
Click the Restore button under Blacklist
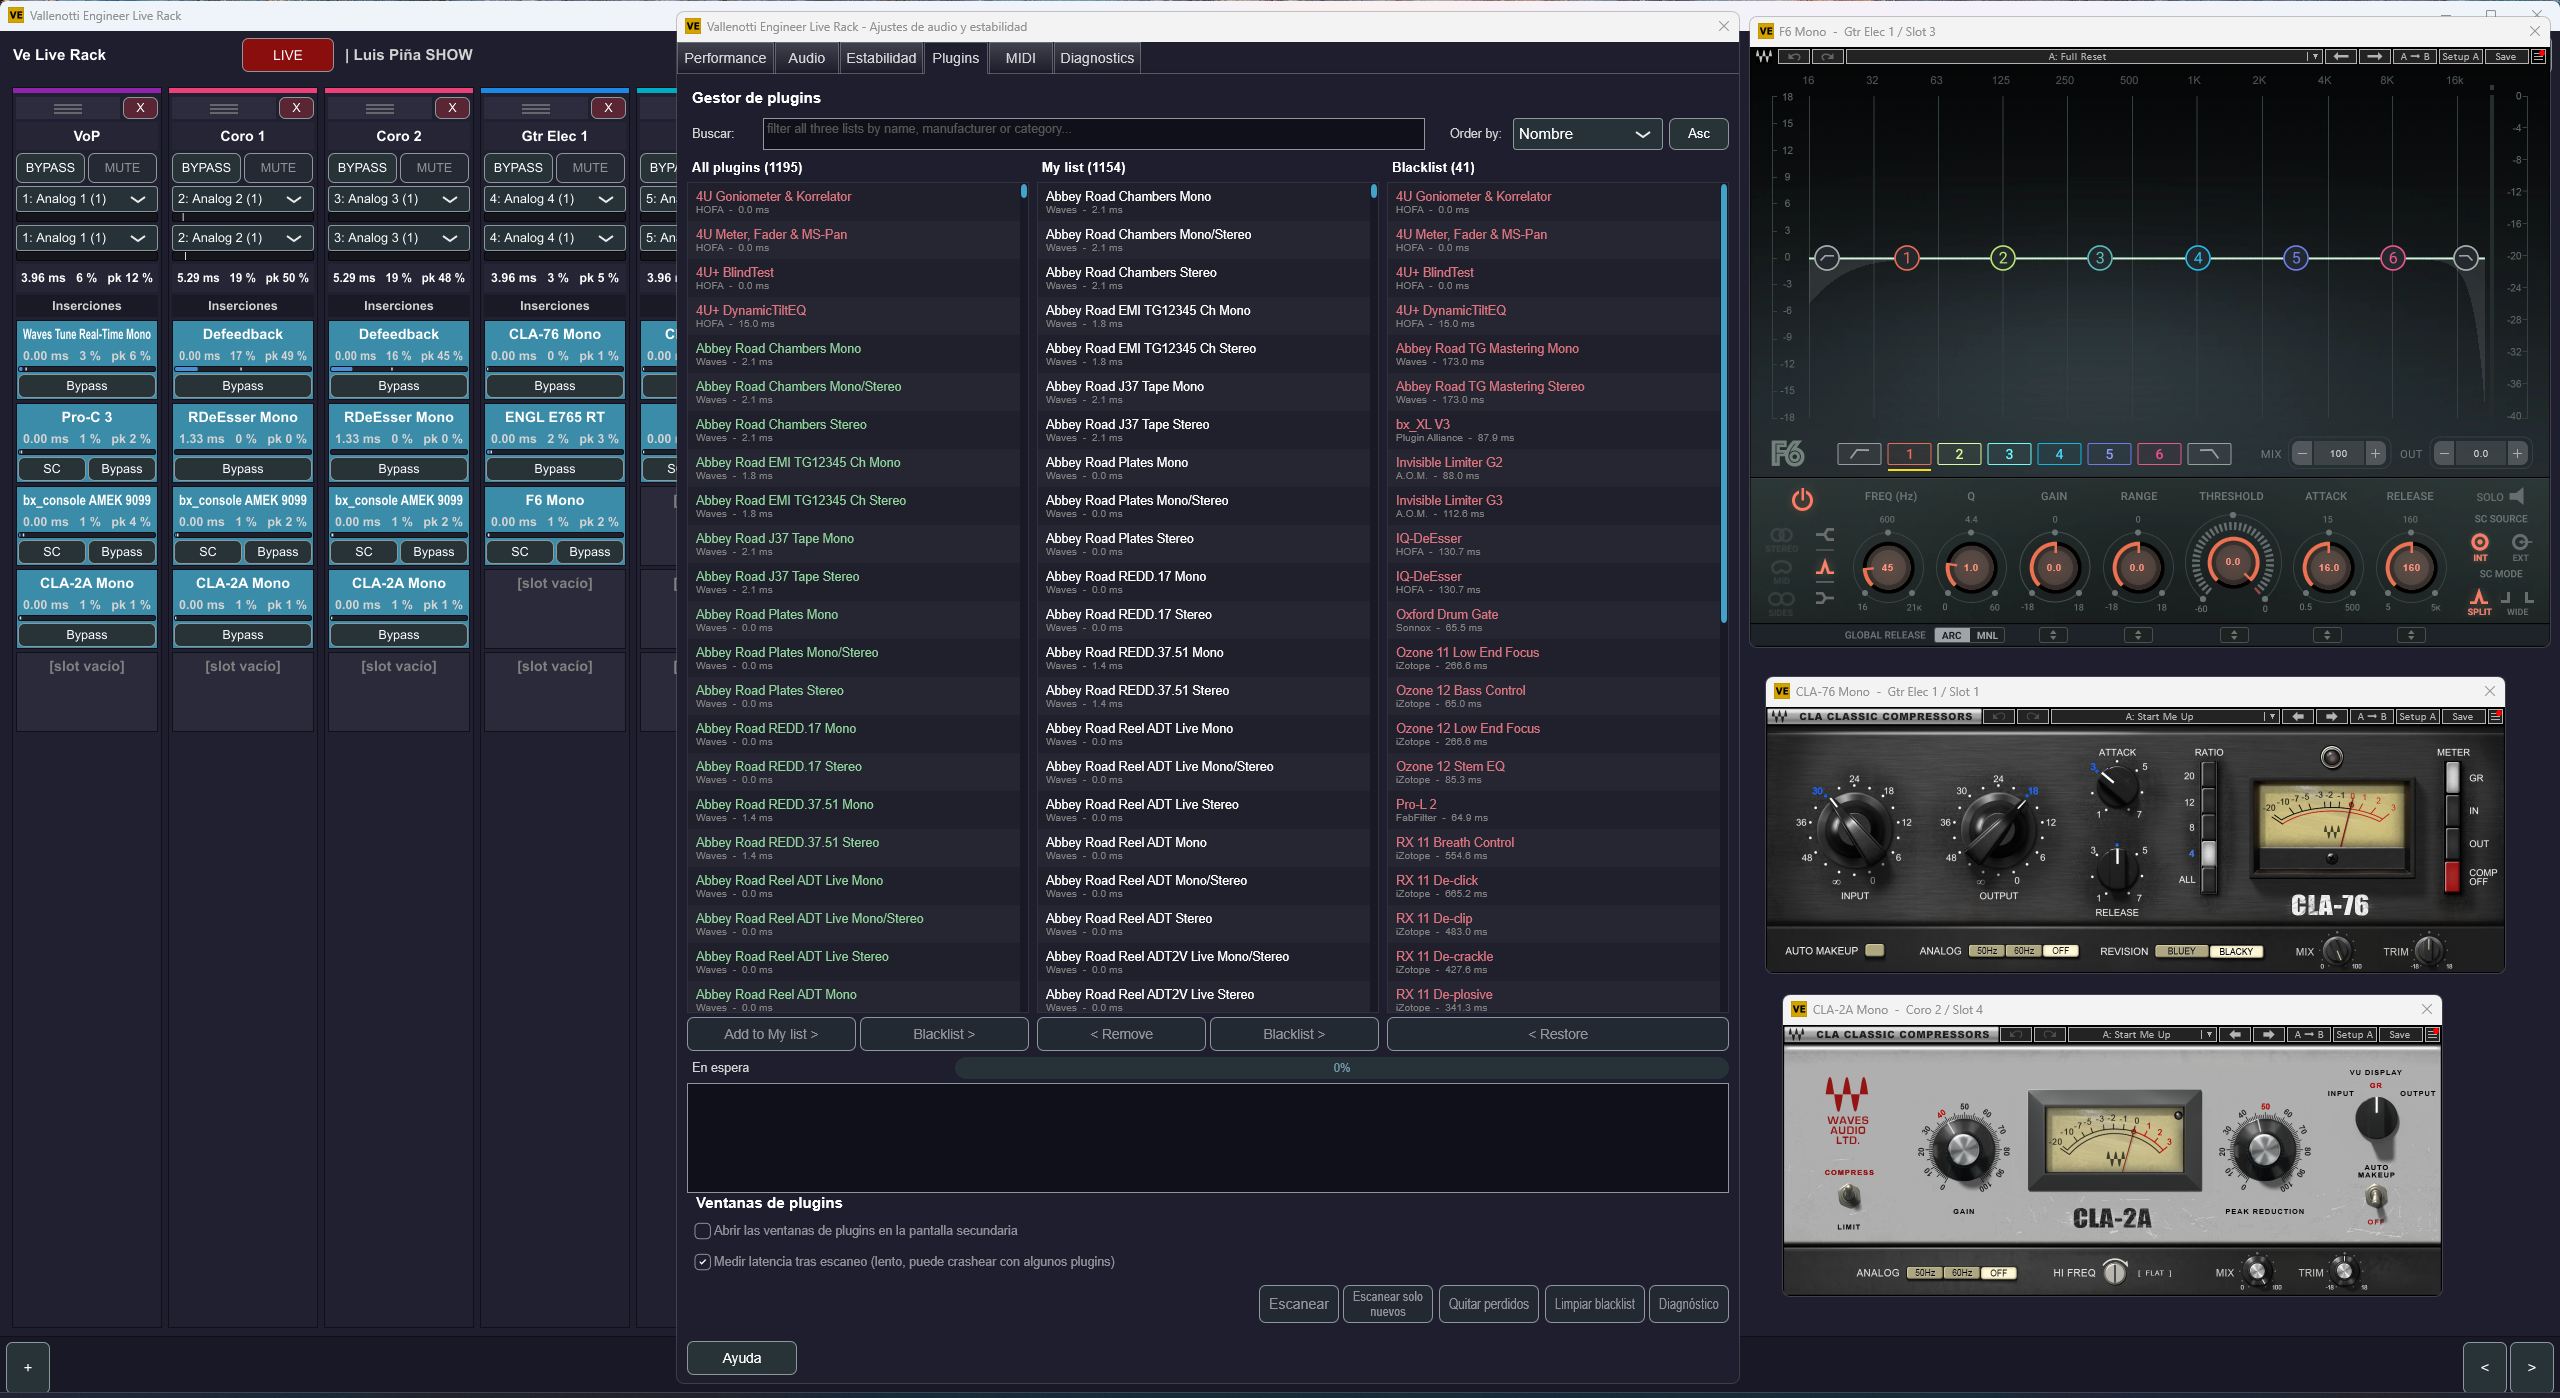1557,1035
